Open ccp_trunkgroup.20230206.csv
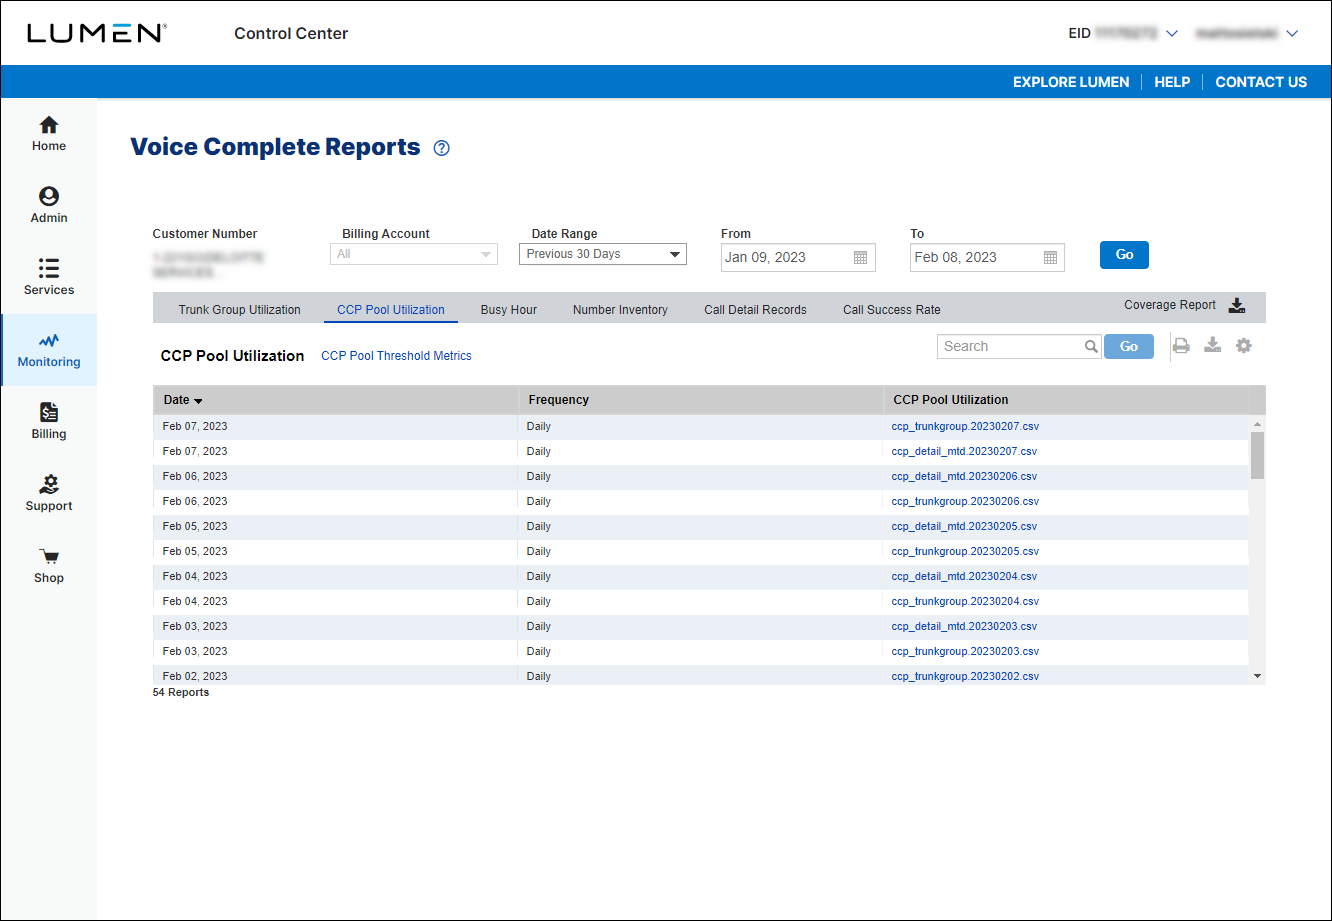This screenshot has width=1332, height=921. [x=965, y=501]
